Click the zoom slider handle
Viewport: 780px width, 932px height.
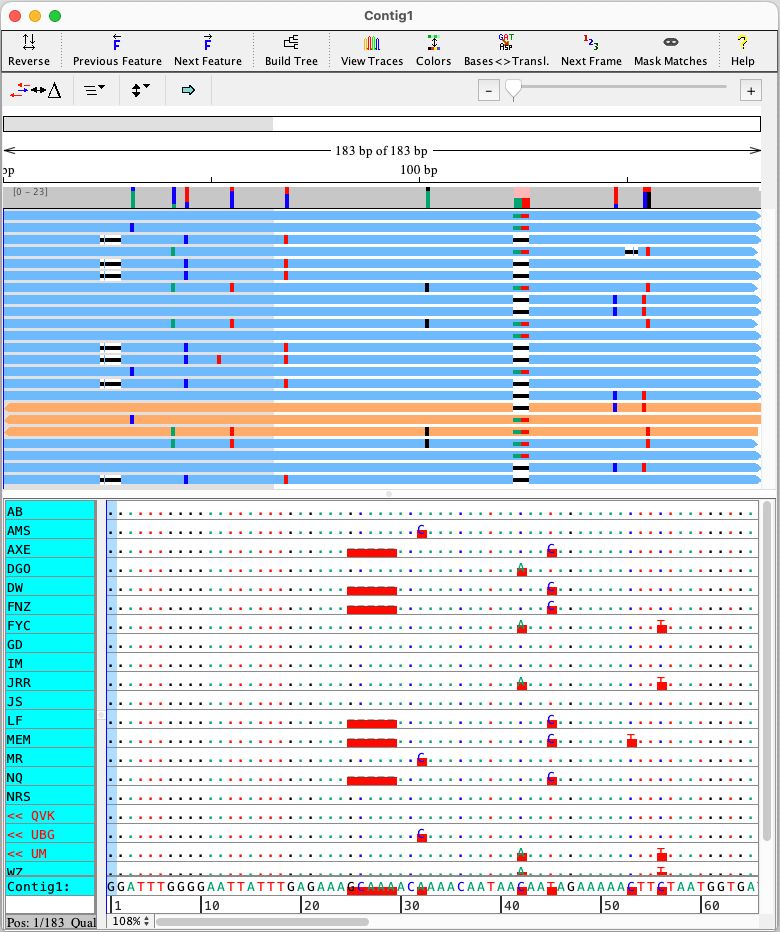coord(513,90)
